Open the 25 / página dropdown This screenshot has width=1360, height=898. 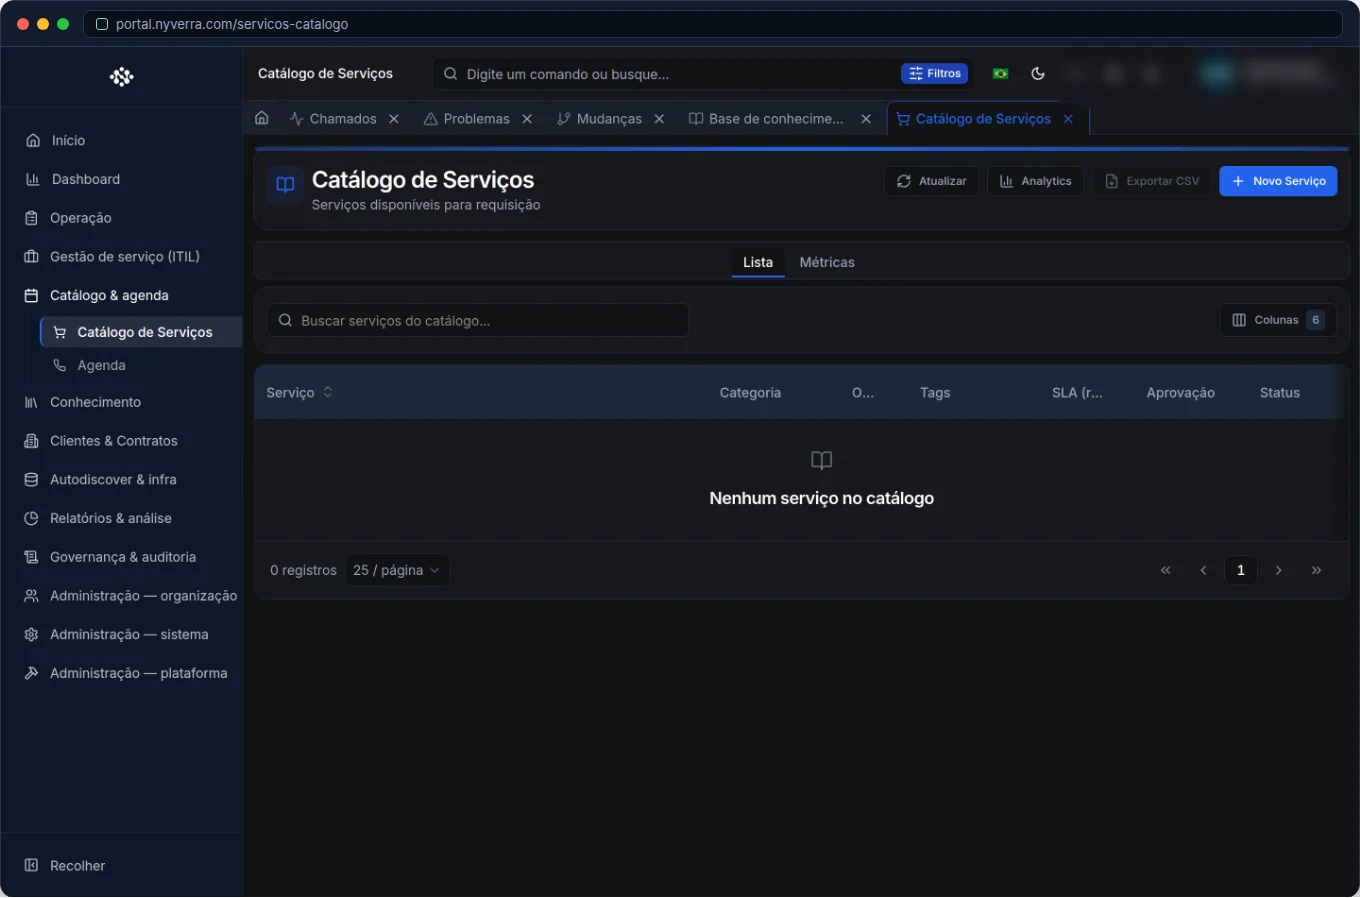397,570
